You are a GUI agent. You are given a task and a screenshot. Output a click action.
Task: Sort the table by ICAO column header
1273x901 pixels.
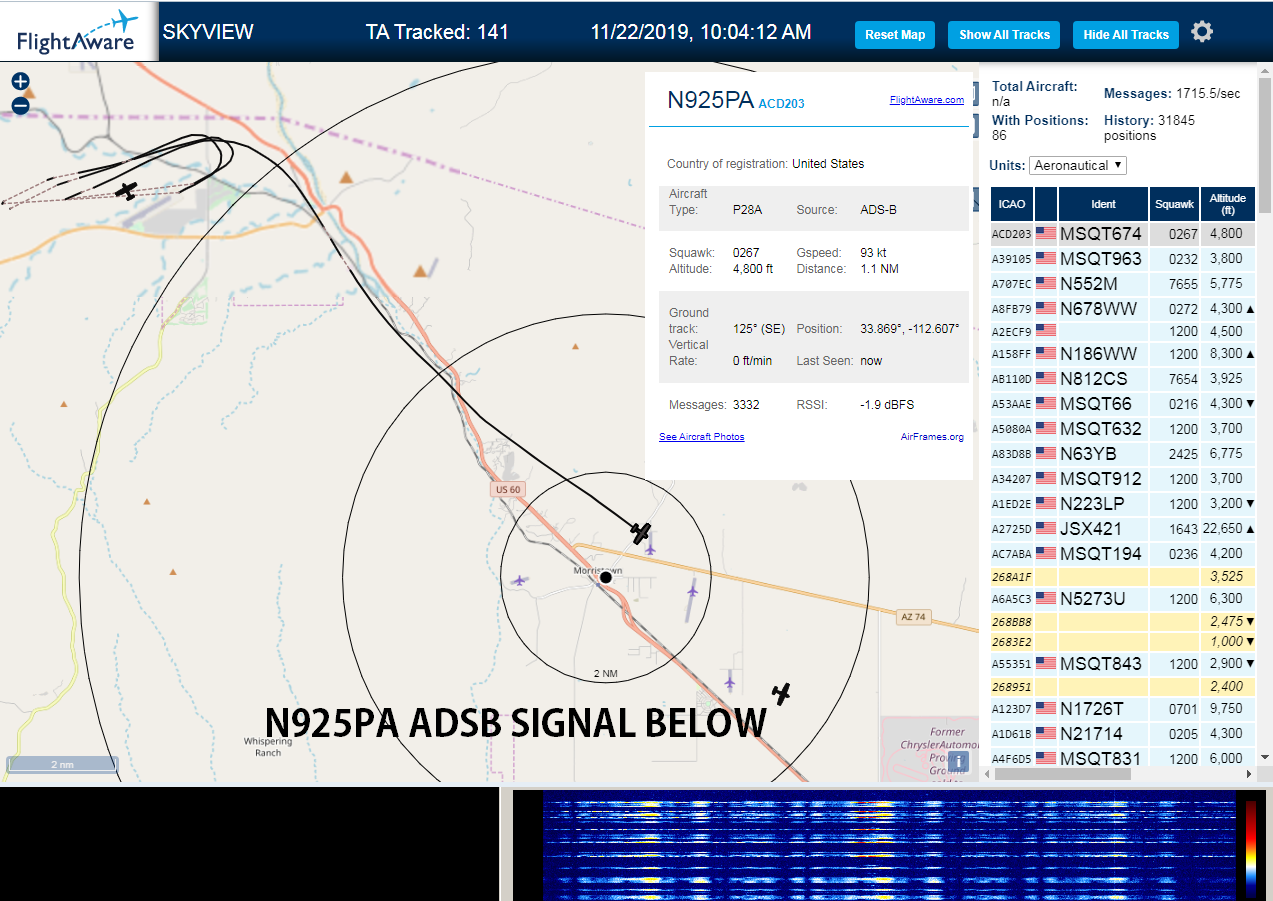coord(1012,204)
